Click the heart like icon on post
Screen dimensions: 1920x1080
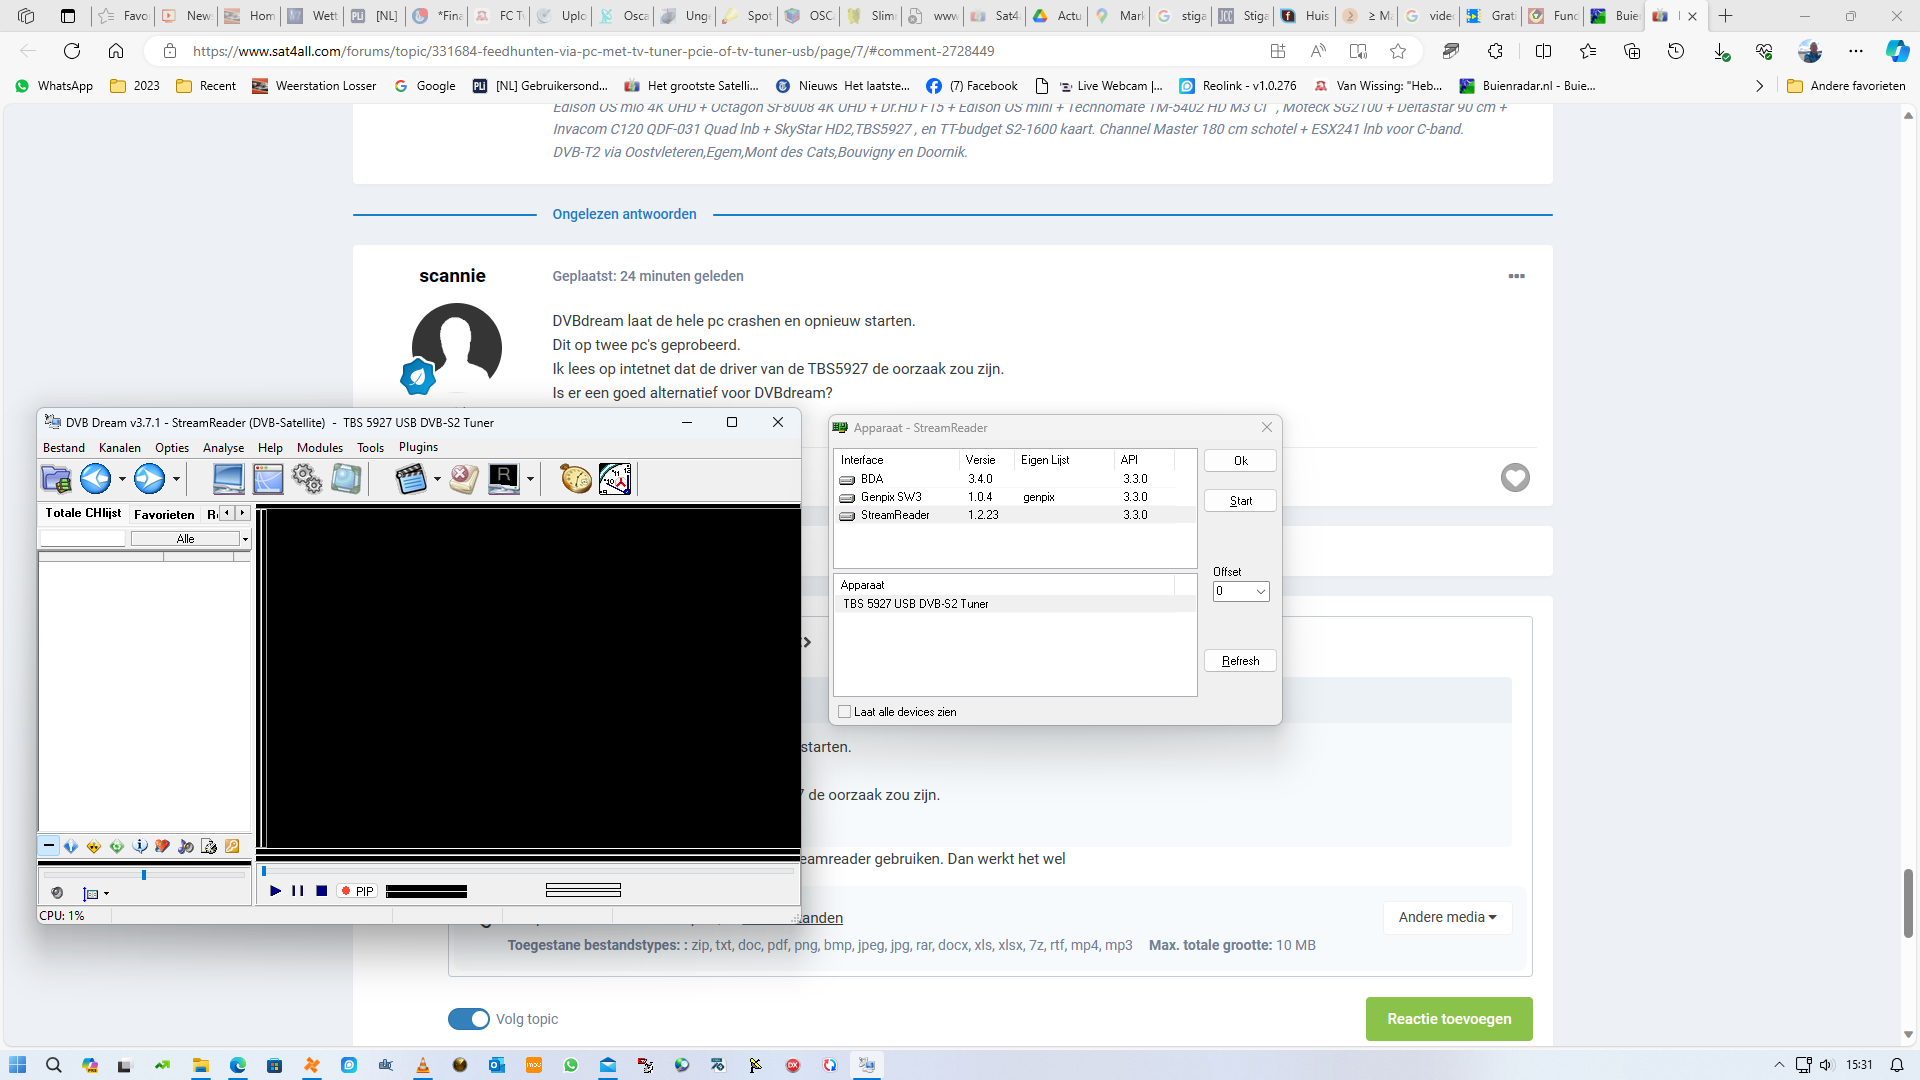point(1515,478)
